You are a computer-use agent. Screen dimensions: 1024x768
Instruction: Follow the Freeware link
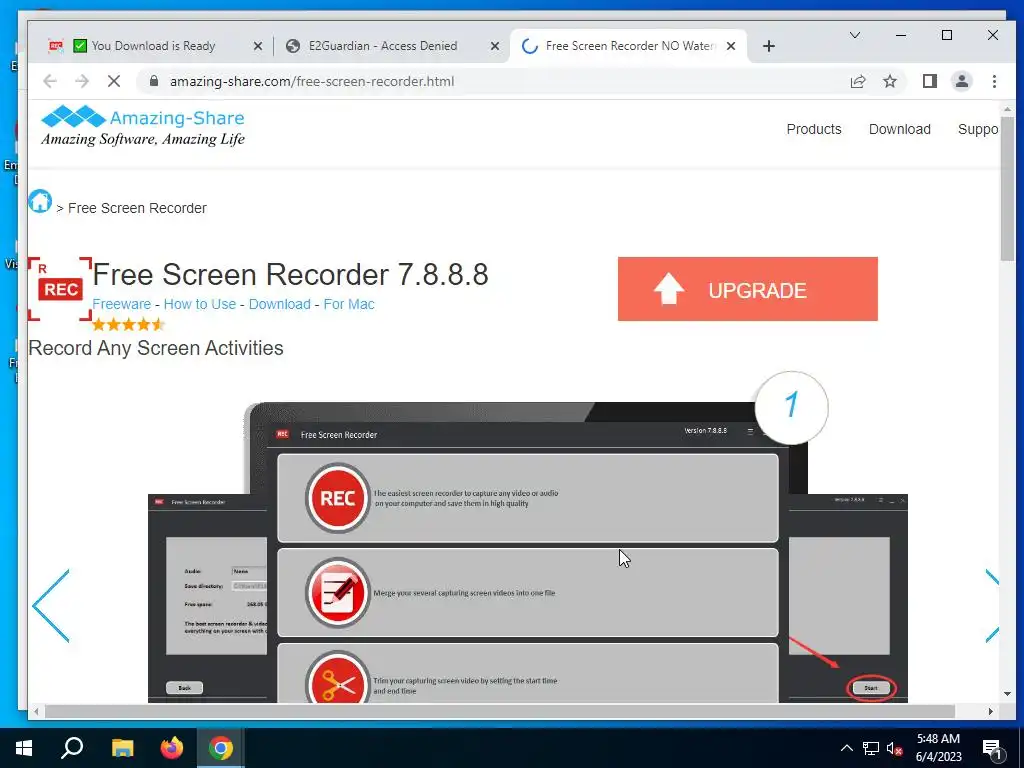121,304
